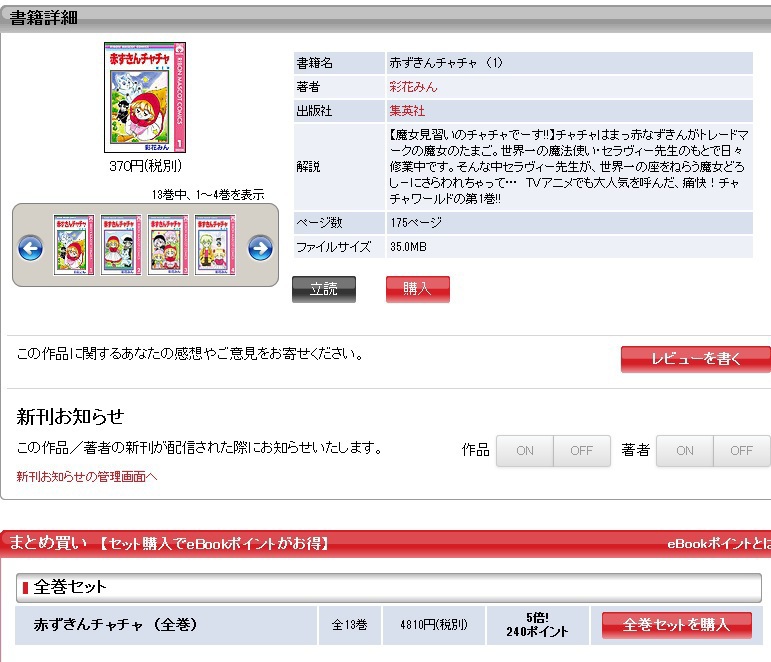The image size is (771, 662).
Task: Open volume 3 thumbnail in carousel
Action: click(168, 245)
